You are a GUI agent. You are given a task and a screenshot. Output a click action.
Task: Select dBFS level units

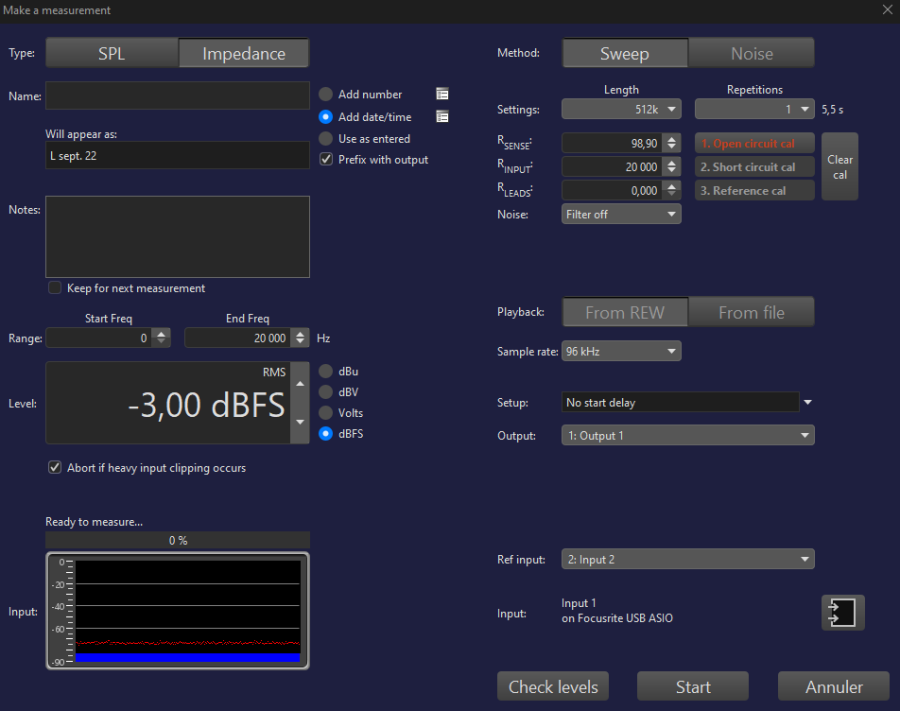point(325,434)
